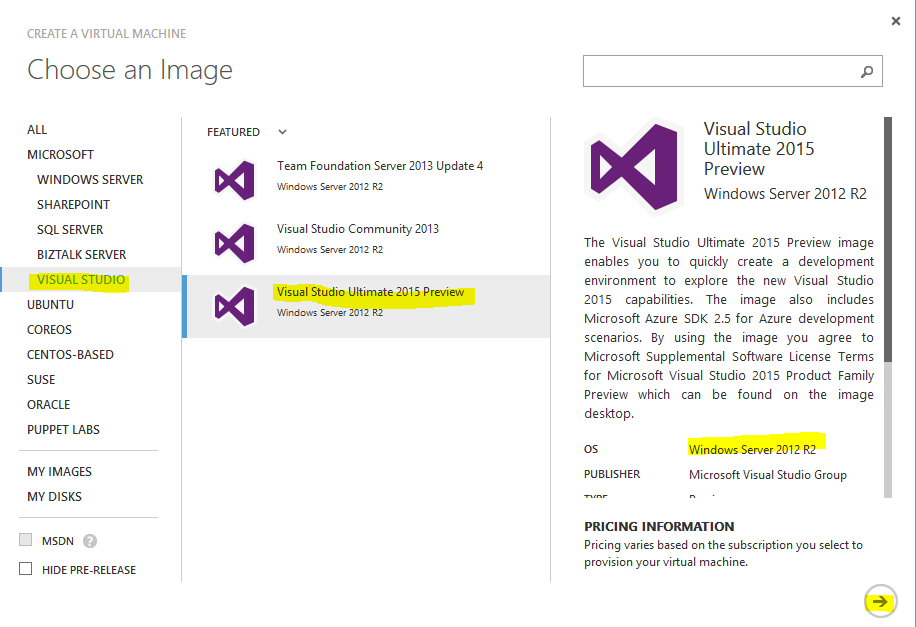Show Ubuntu images
Screen dimensions: 916x627
point(50,305)
